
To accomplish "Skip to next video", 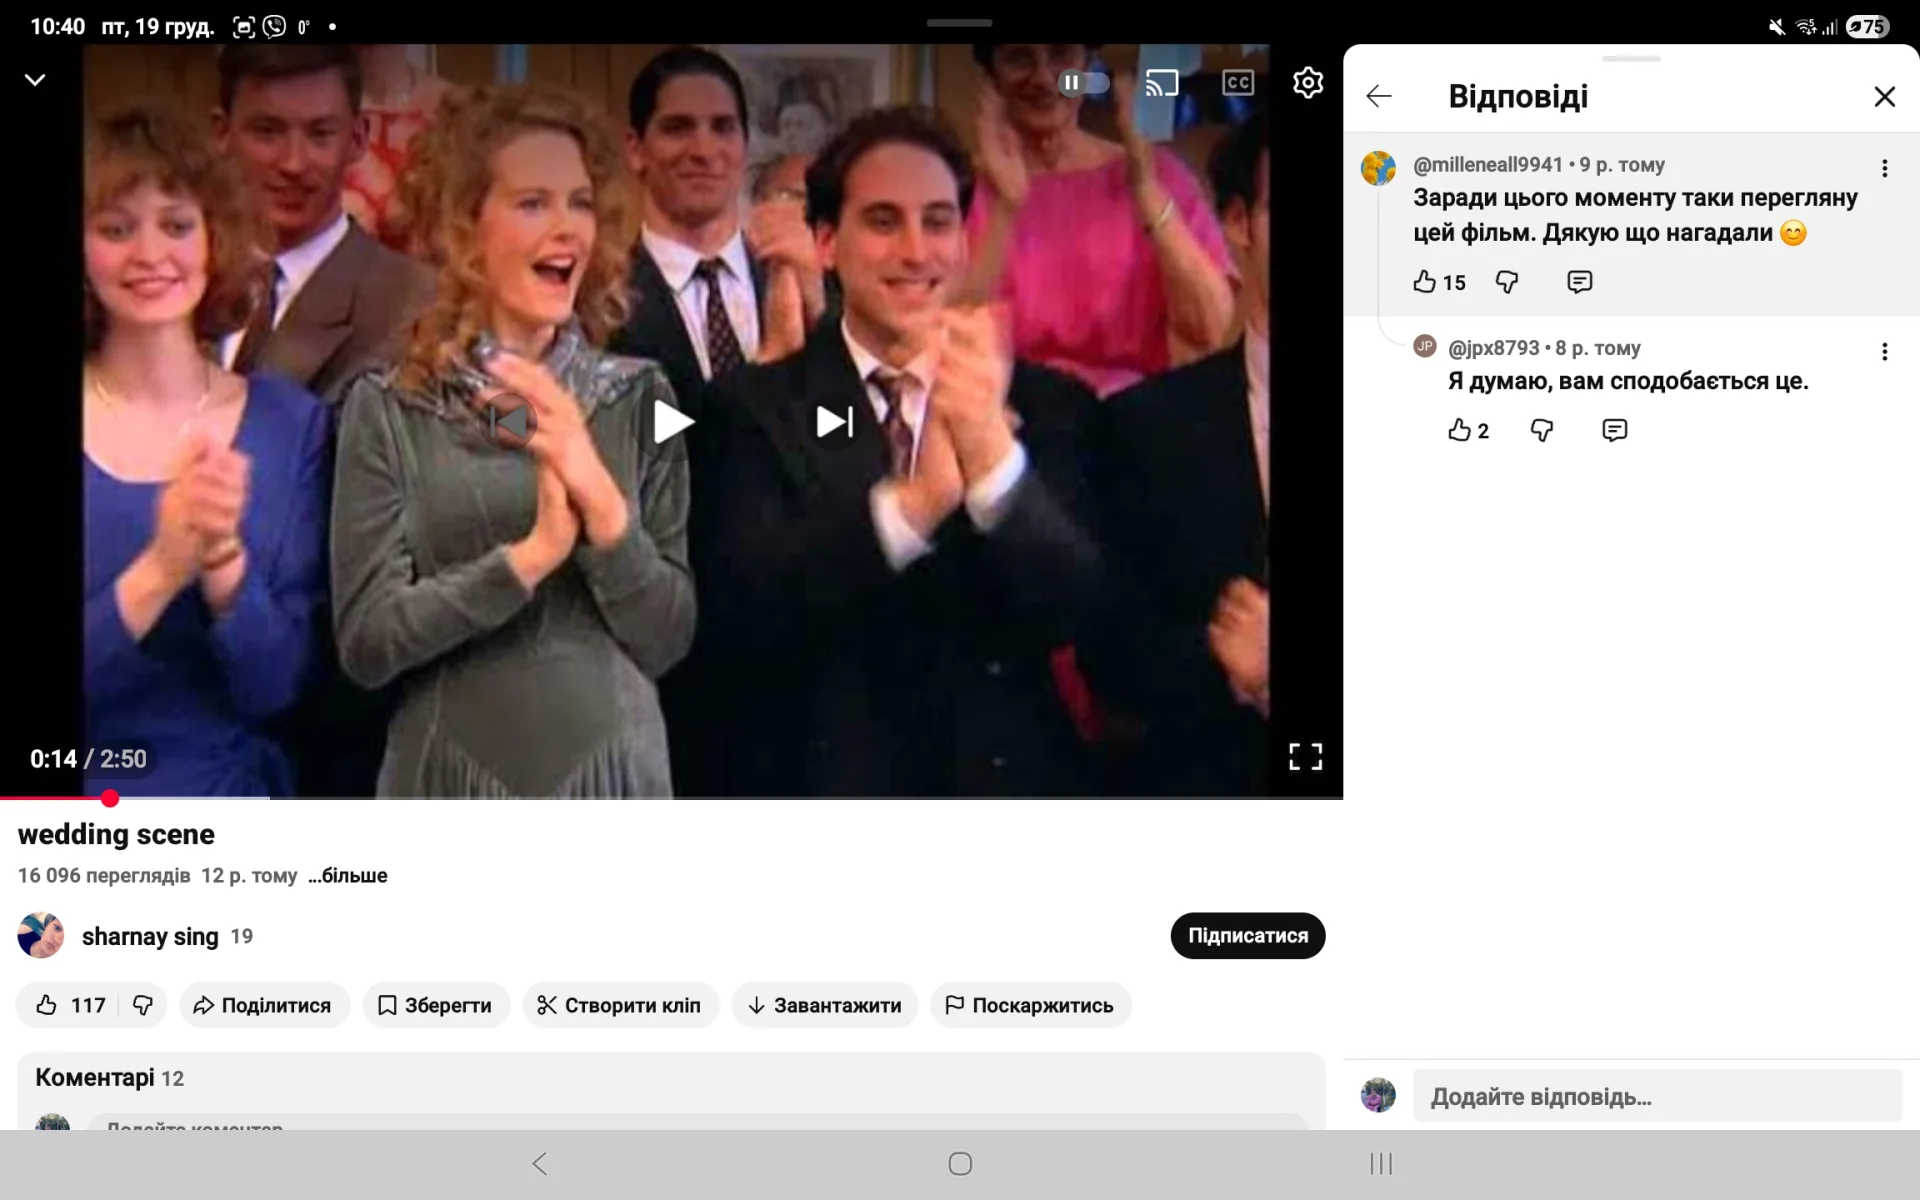I will (x=834, y=422).
